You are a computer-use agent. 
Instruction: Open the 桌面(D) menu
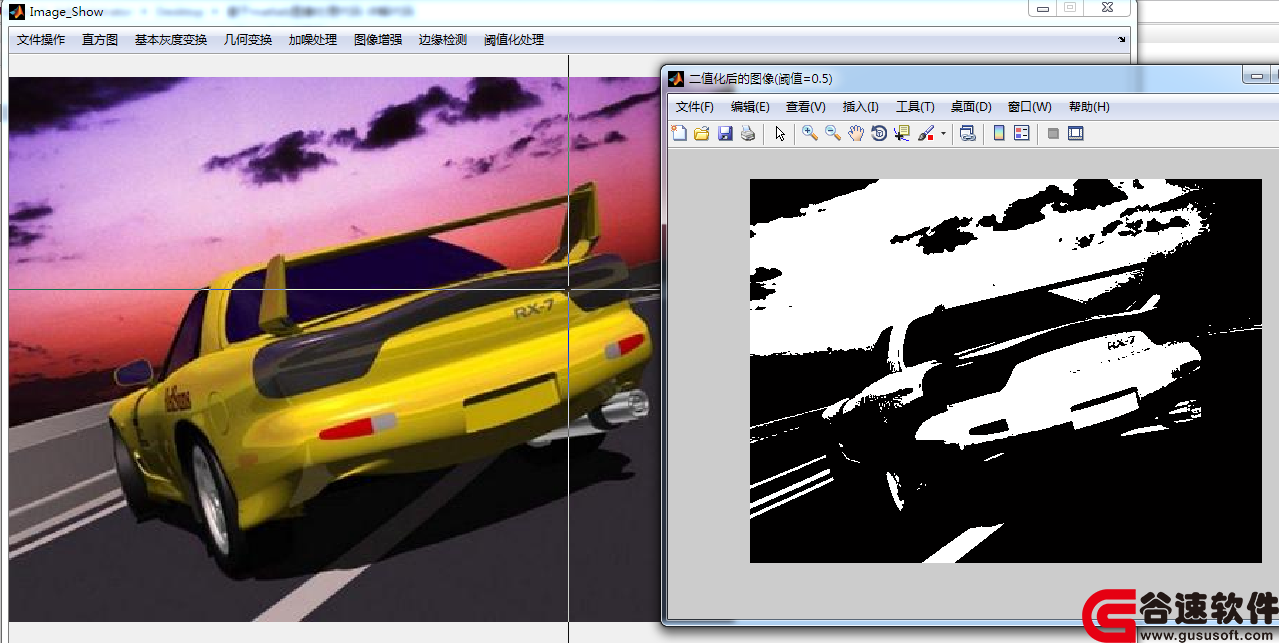(x=971, y=107)
